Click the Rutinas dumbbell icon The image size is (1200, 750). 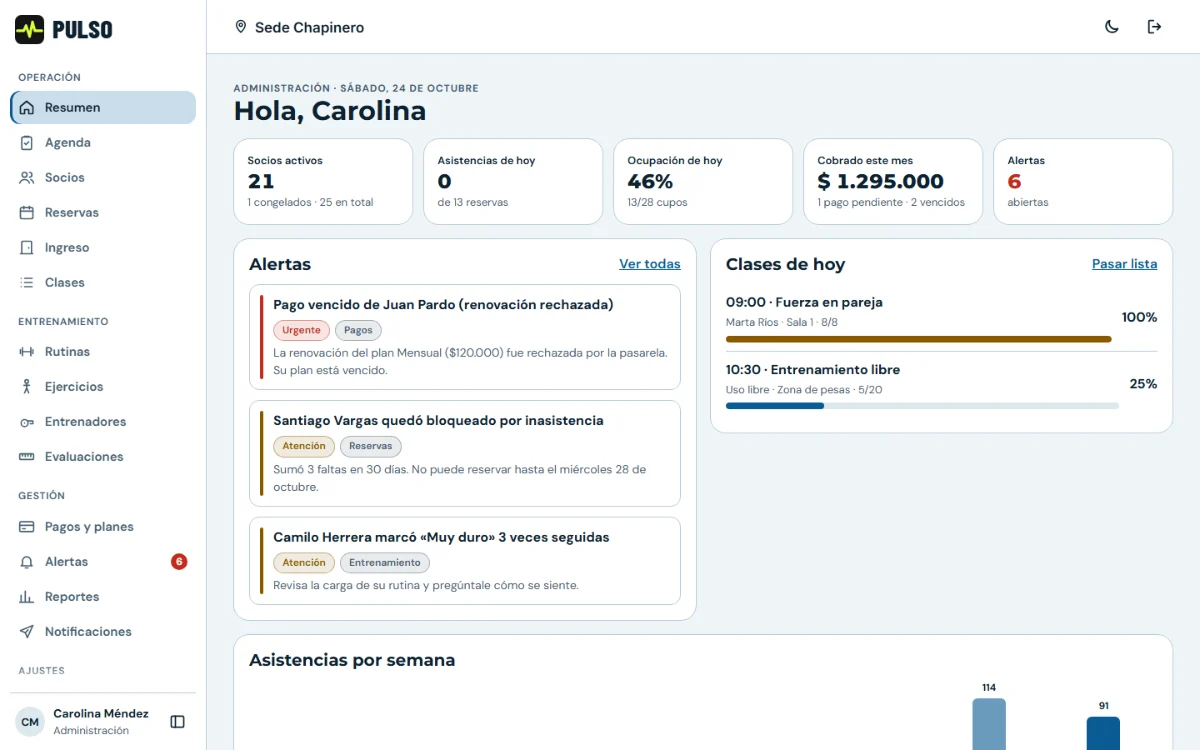[x=27, y=352]
